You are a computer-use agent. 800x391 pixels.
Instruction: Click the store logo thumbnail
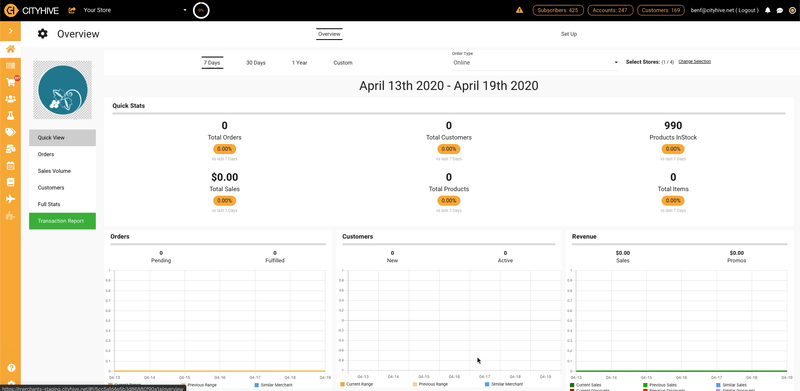pyautogui.click(x=63, y=90)
